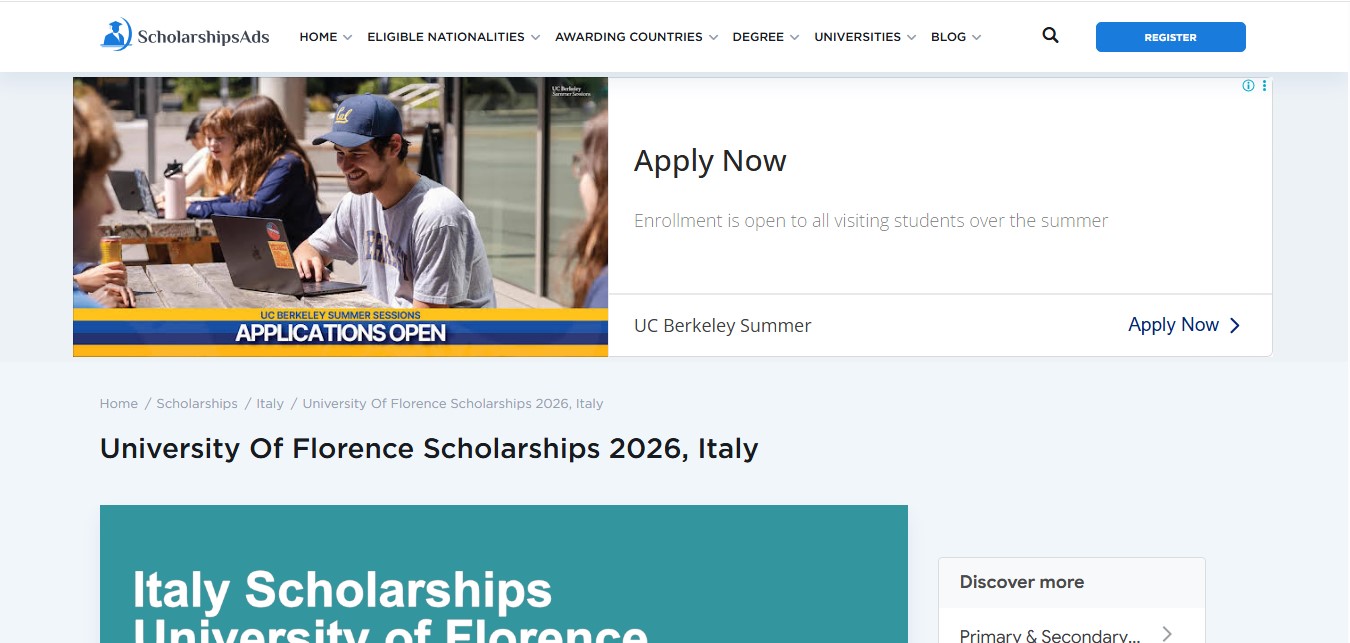Click the chevron next to Primary & Secondary
1350x643 pixels.
(1166, 632)
